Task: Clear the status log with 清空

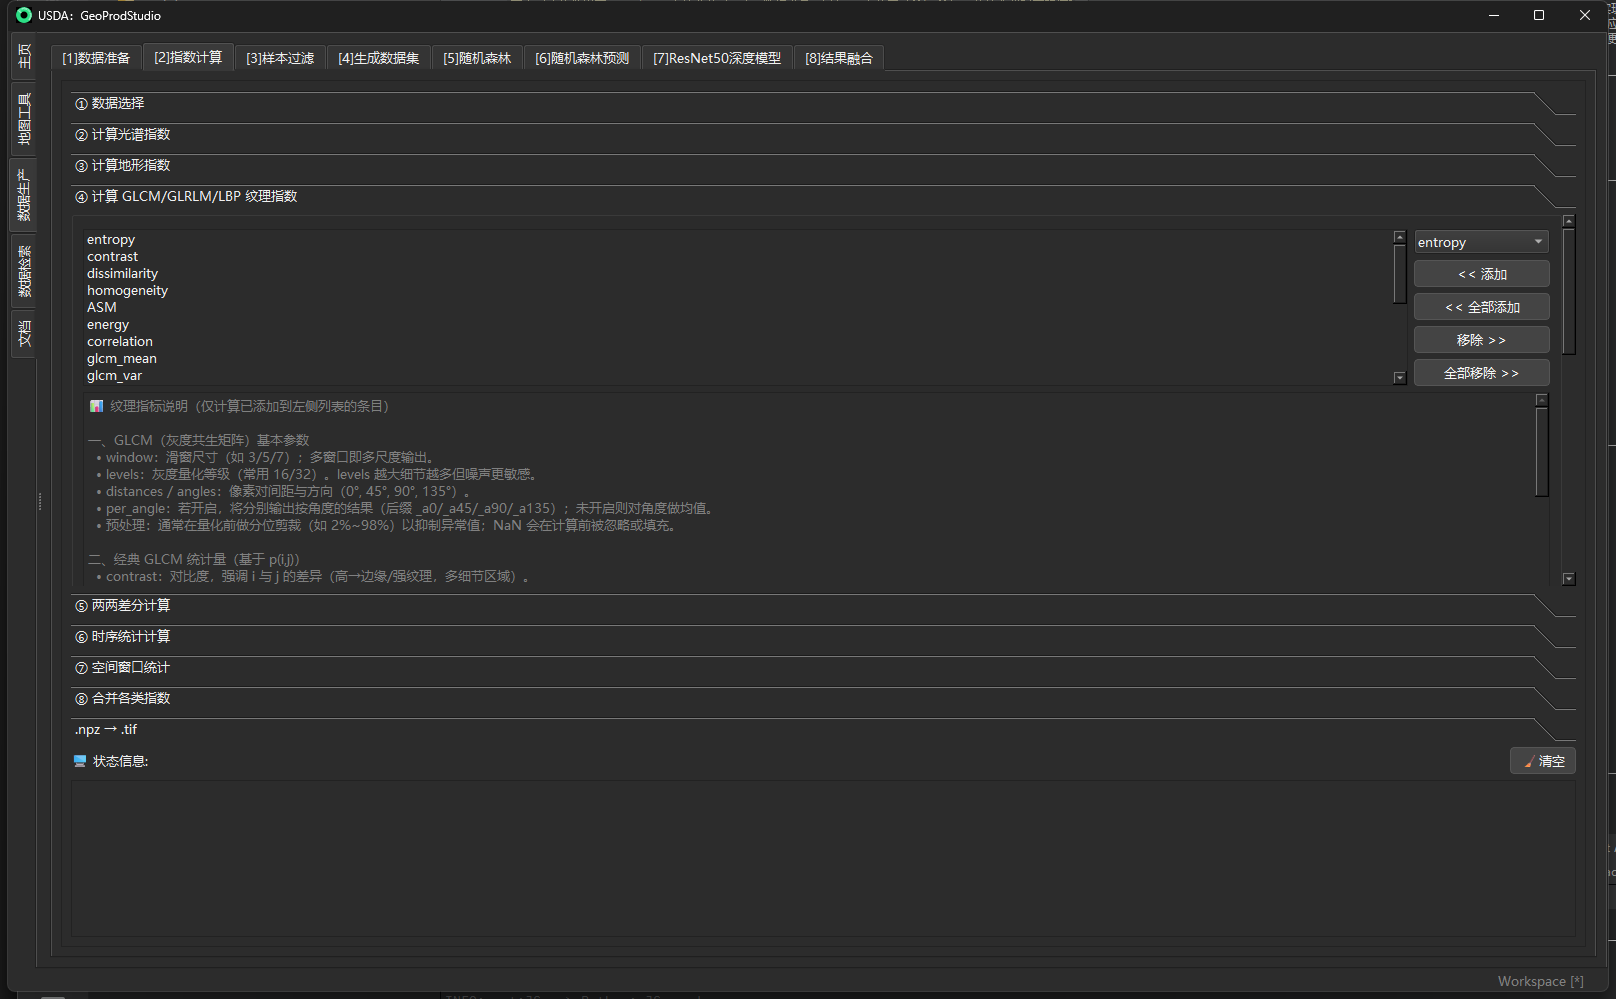Action: [1542, 761]
